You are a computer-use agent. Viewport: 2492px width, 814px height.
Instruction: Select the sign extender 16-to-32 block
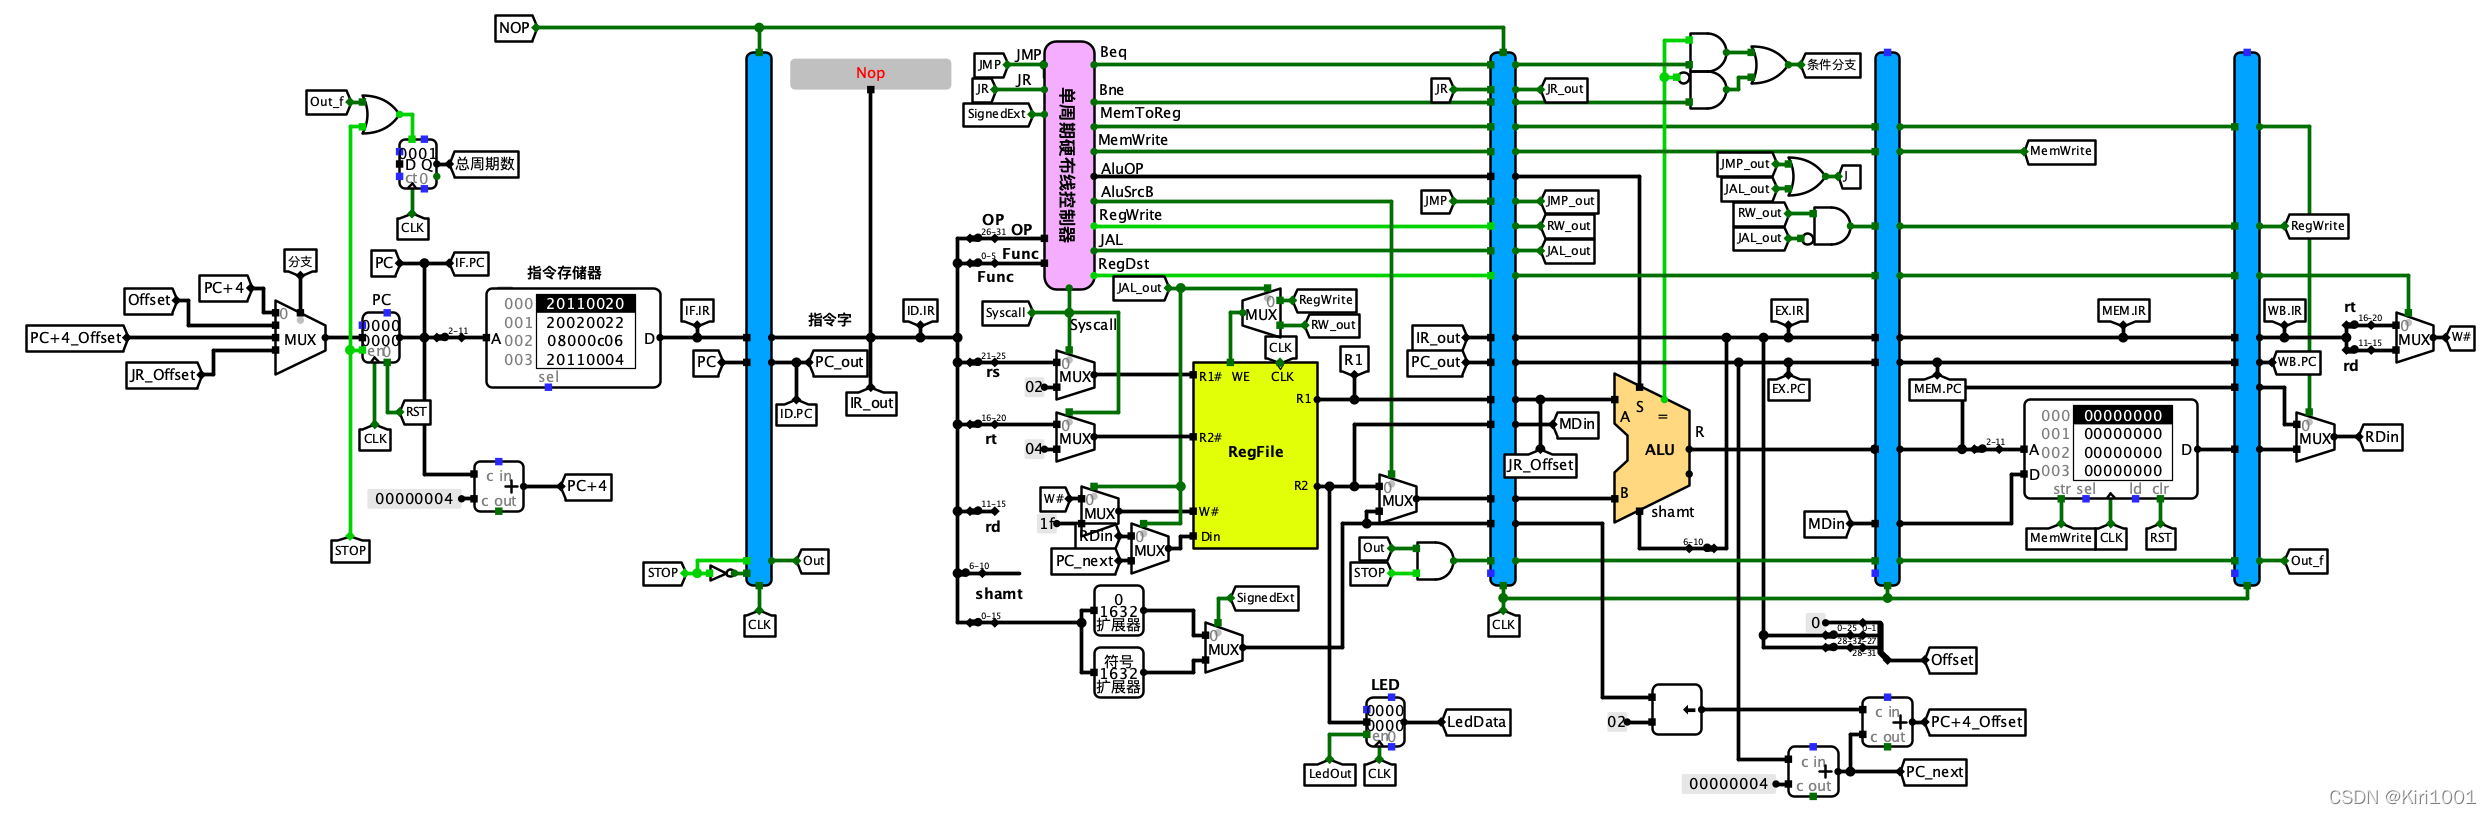[1119, 672]
